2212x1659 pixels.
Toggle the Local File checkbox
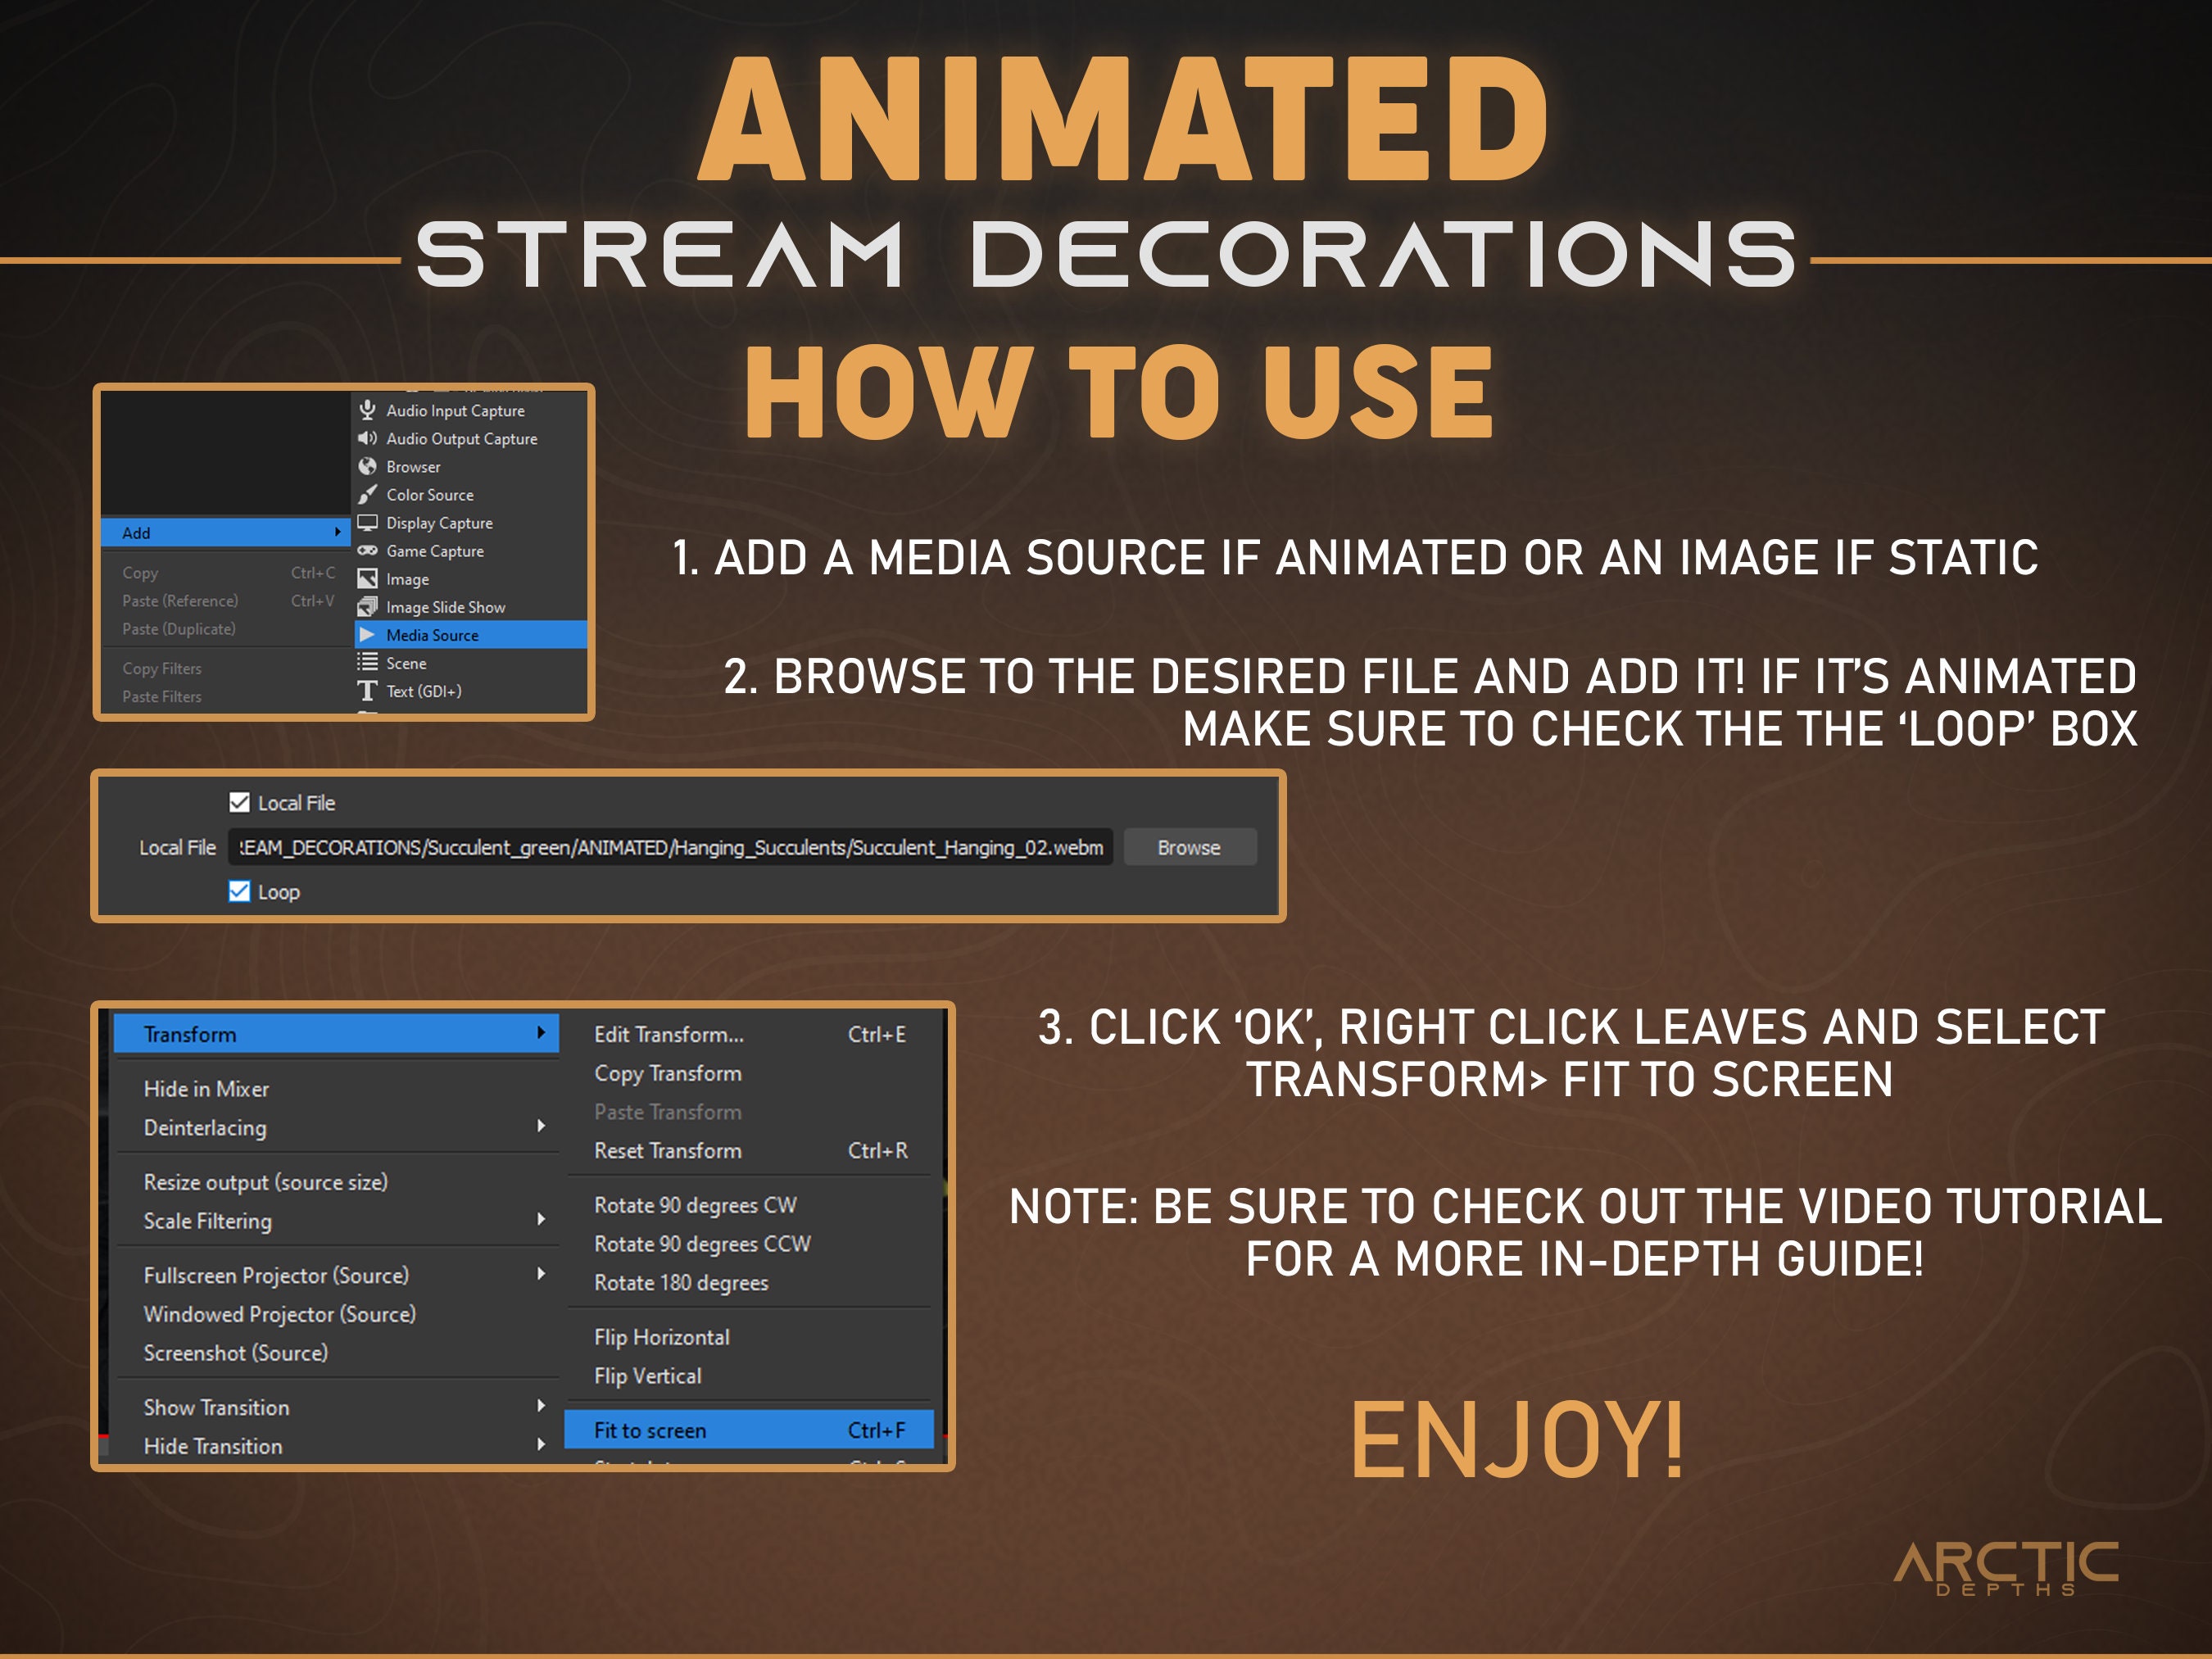[x=239, y=802]
